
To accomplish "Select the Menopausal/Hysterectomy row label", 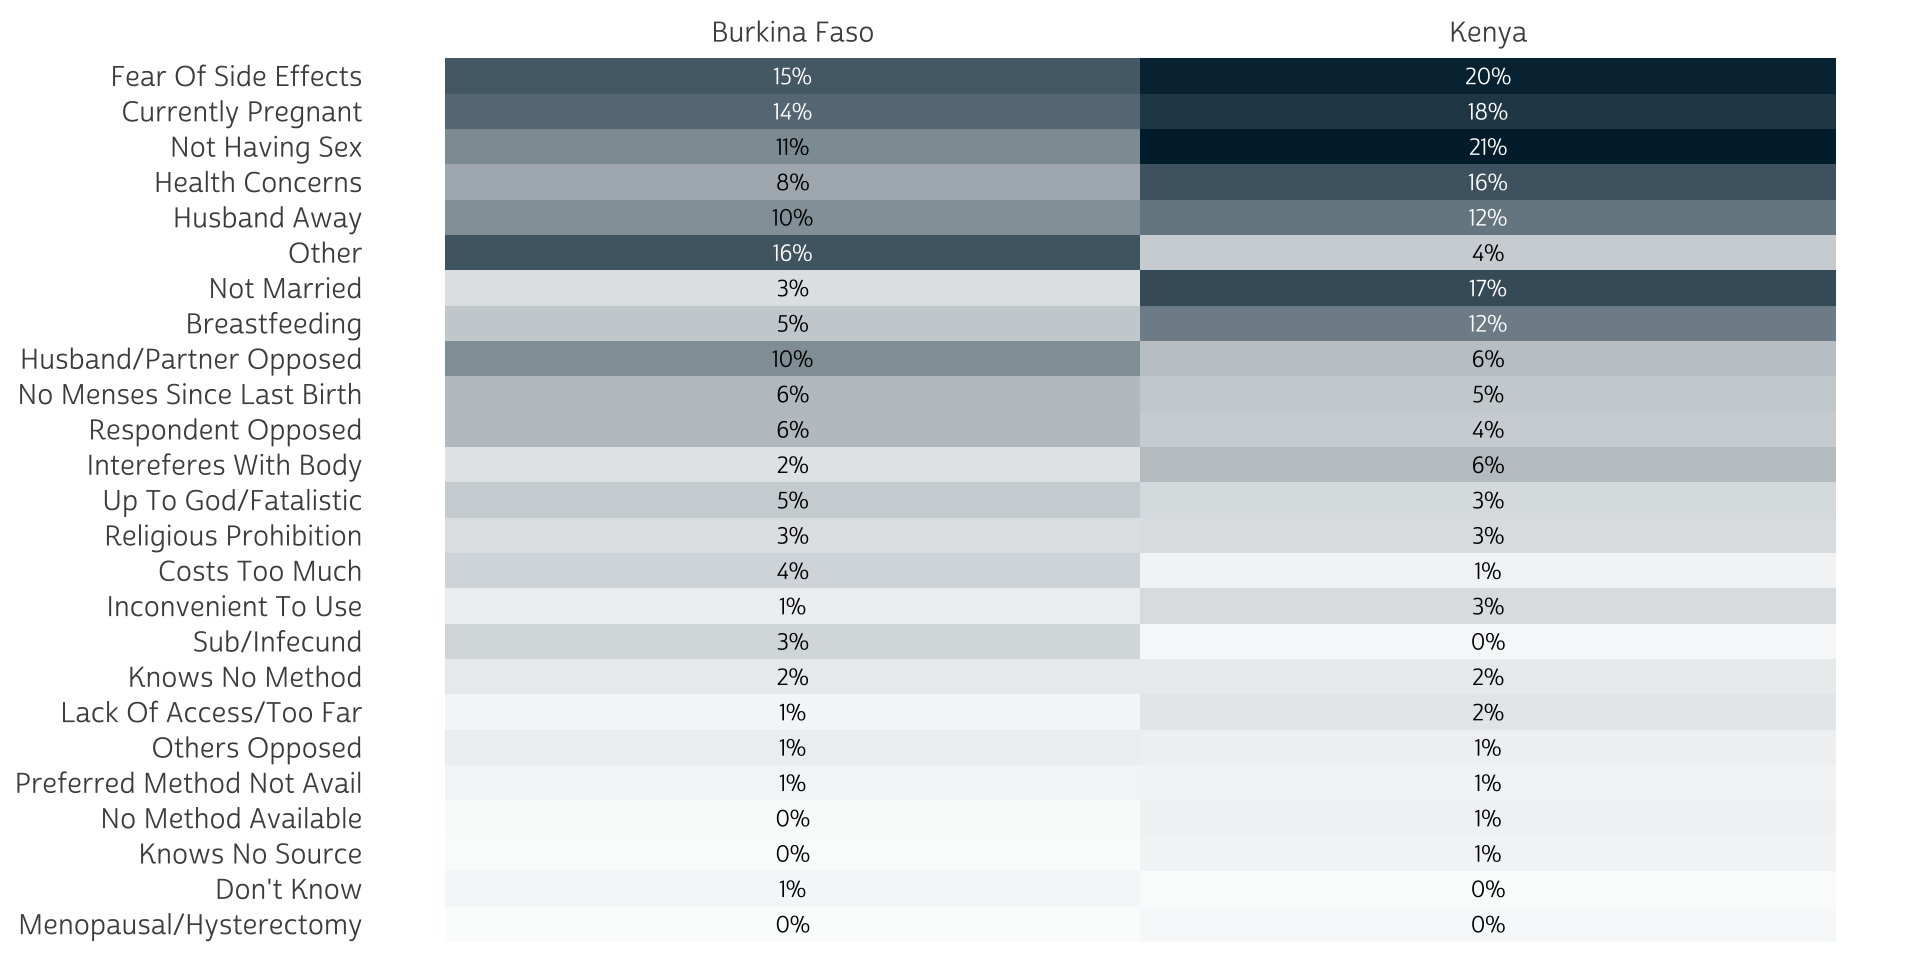I will (x=190, y=925).
